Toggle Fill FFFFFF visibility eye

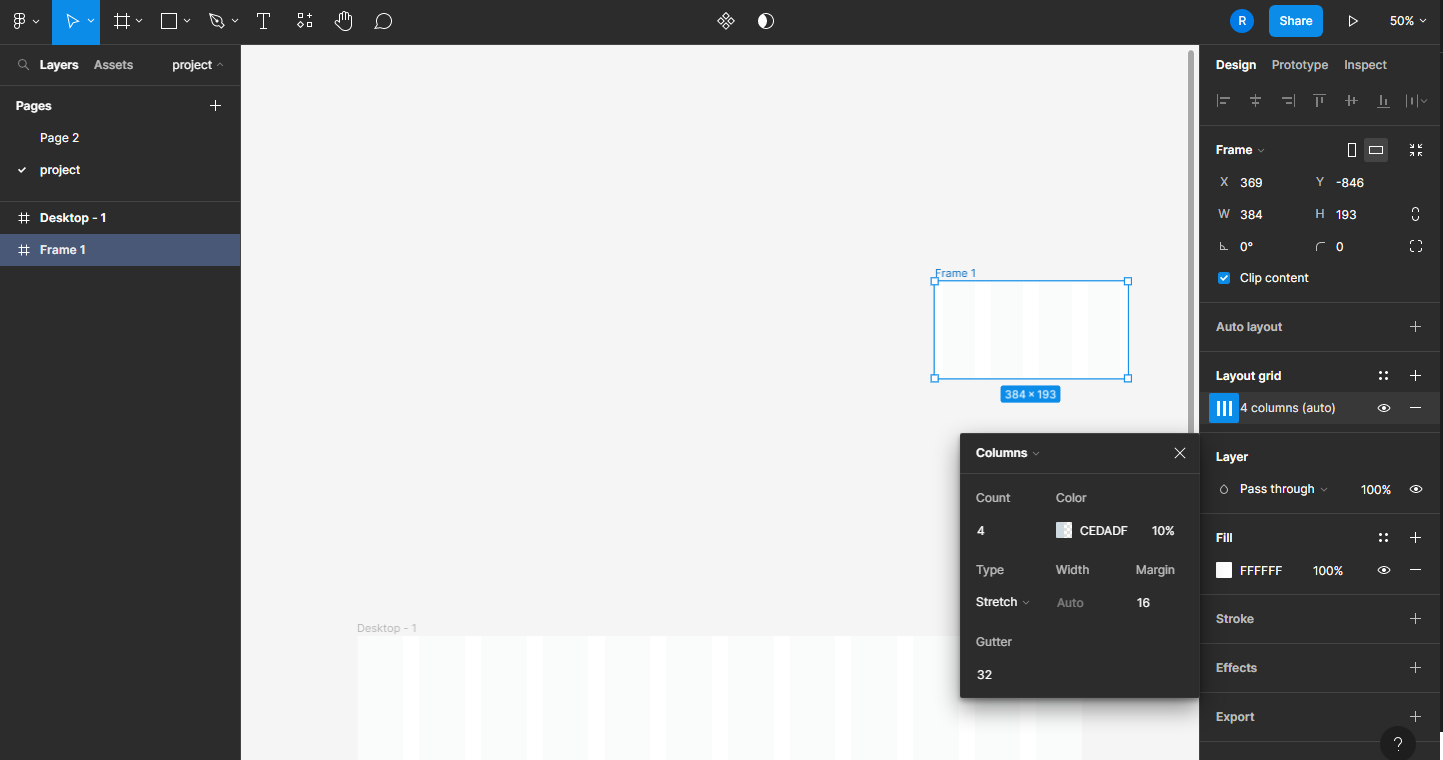point(1384,570)
